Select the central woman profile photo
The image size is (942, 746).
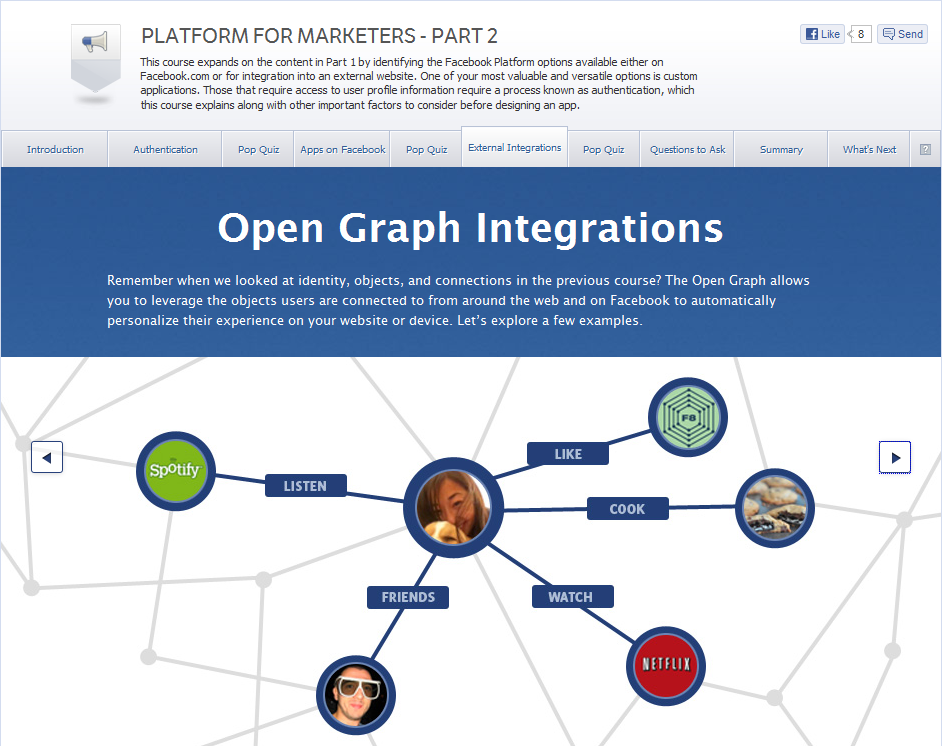click(454, 508)
